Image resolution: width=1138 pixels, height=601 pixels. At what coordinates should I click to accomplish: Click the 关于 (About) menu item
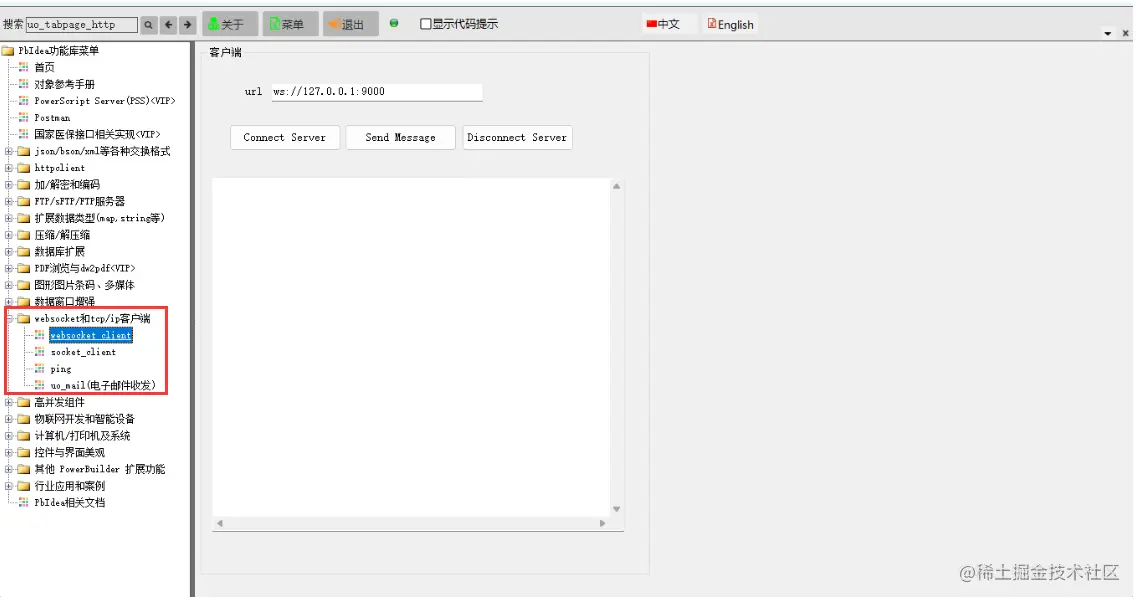(x=229, y=23)
